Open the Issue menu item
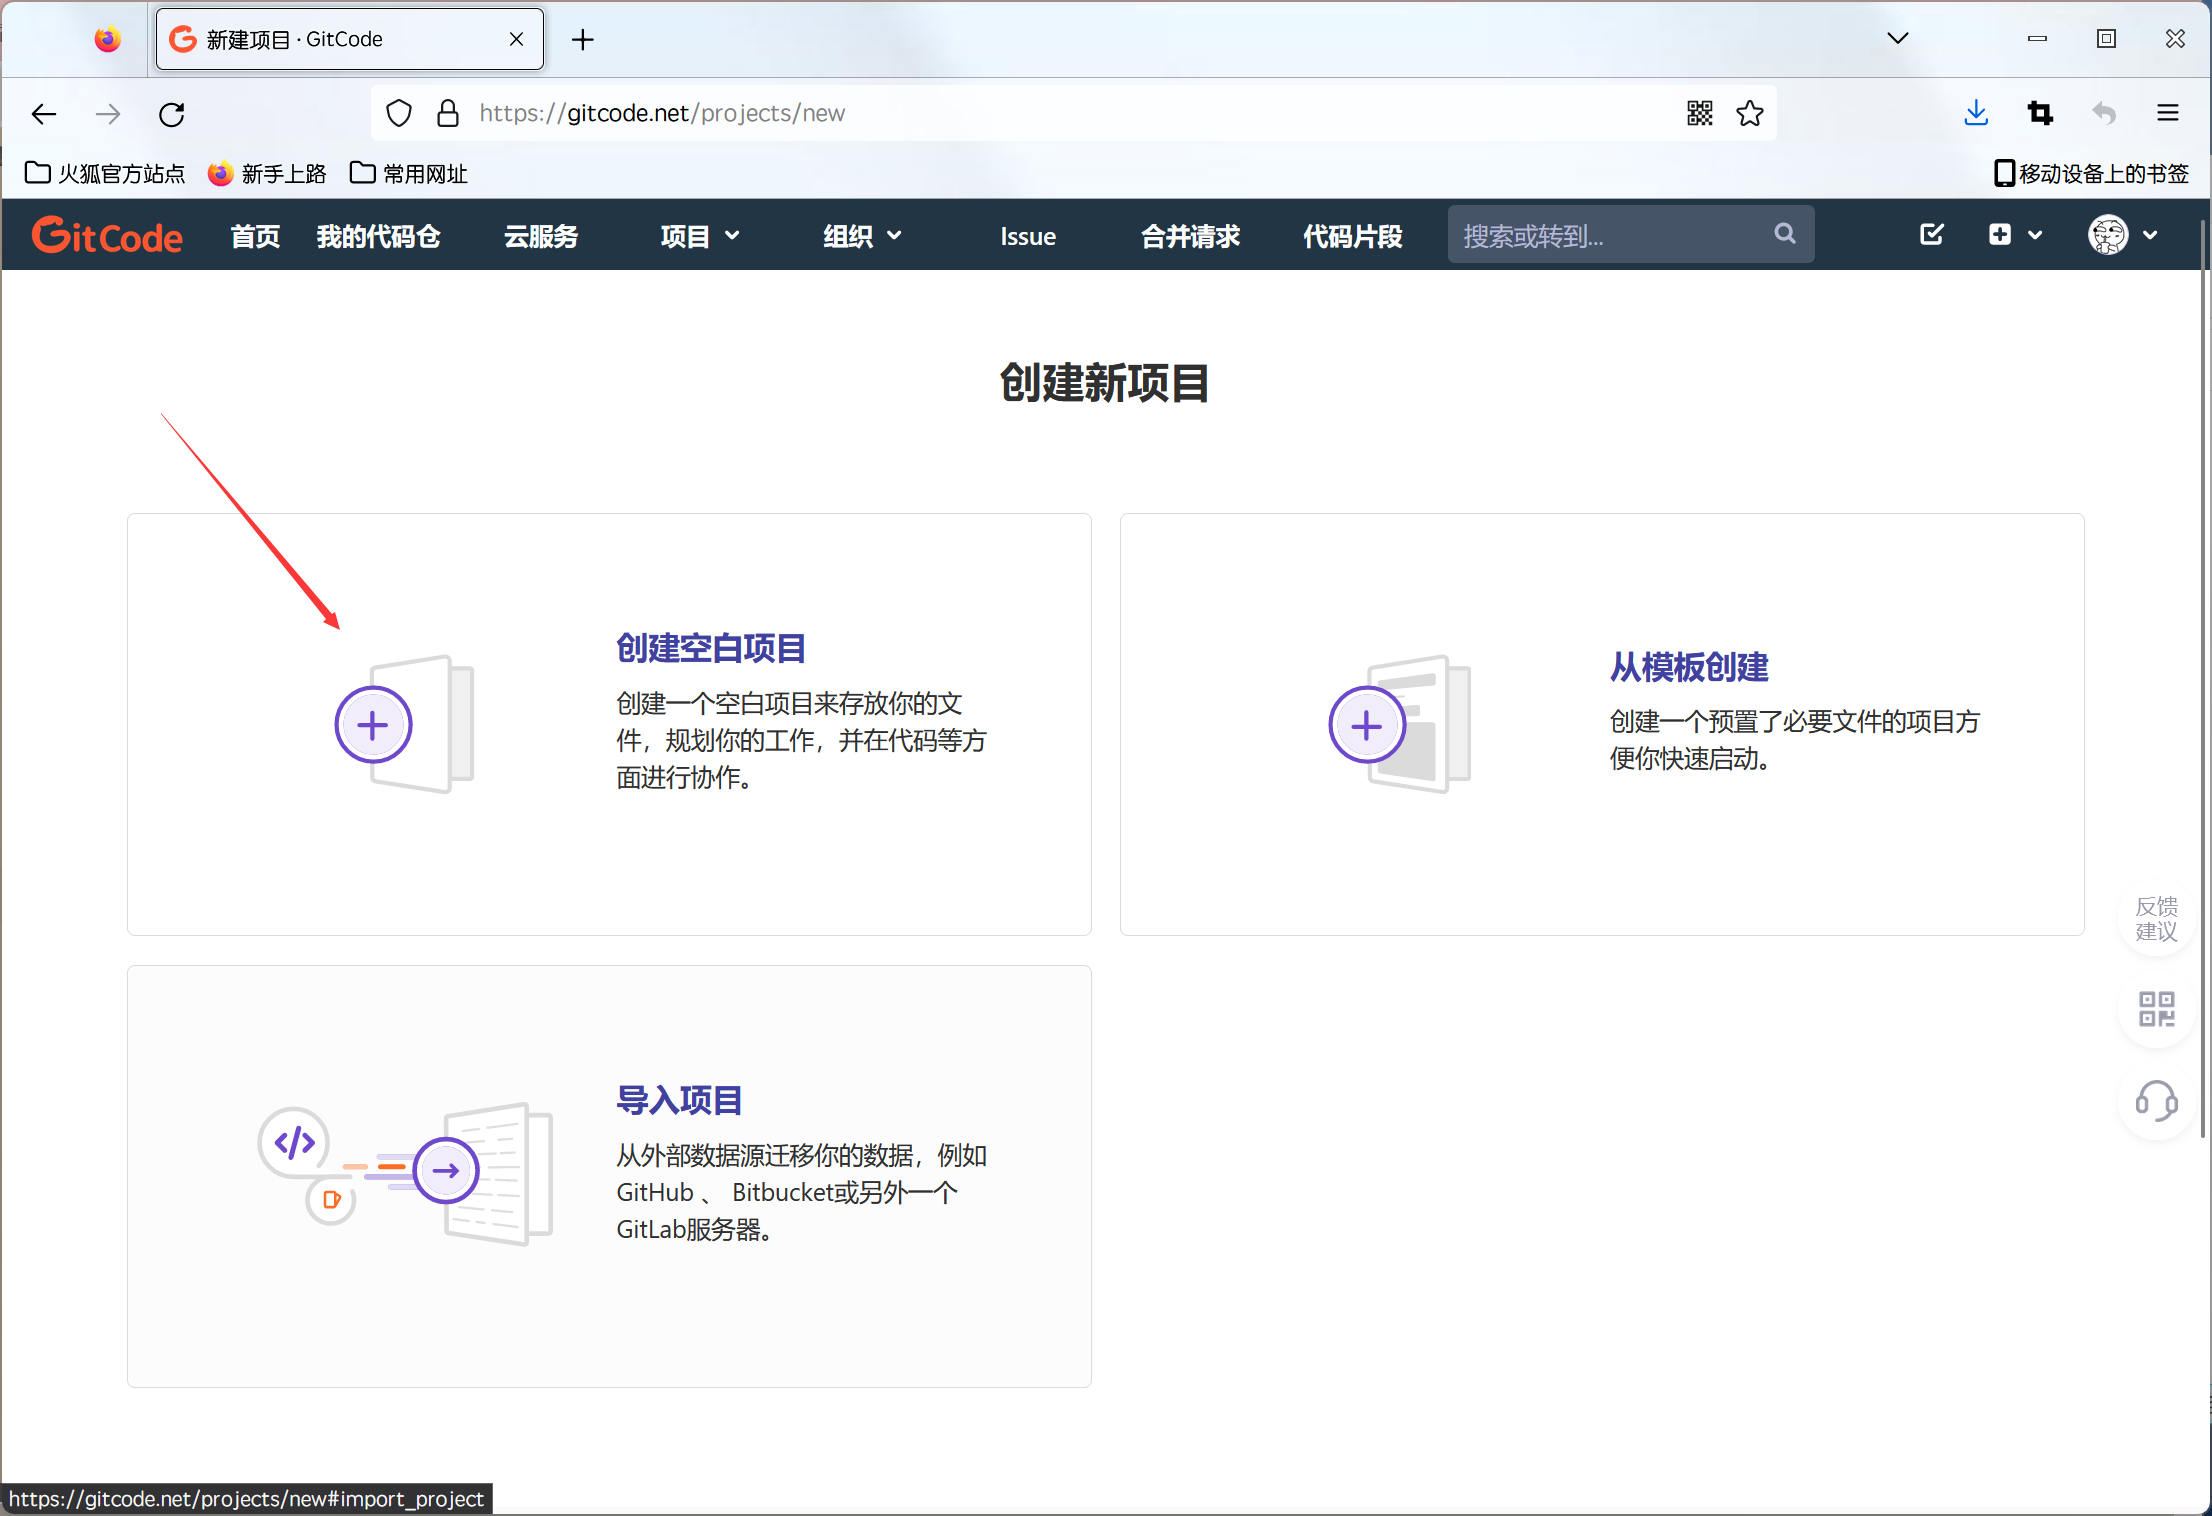Viewport: 2212px width, 1516px height. coord(1027,236)
